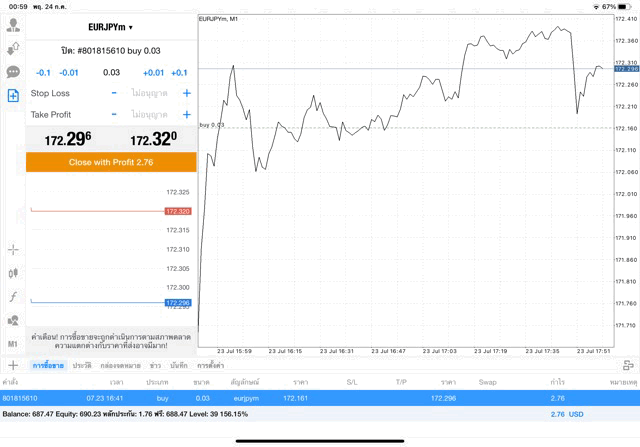Tap the new order document icon

13,96
